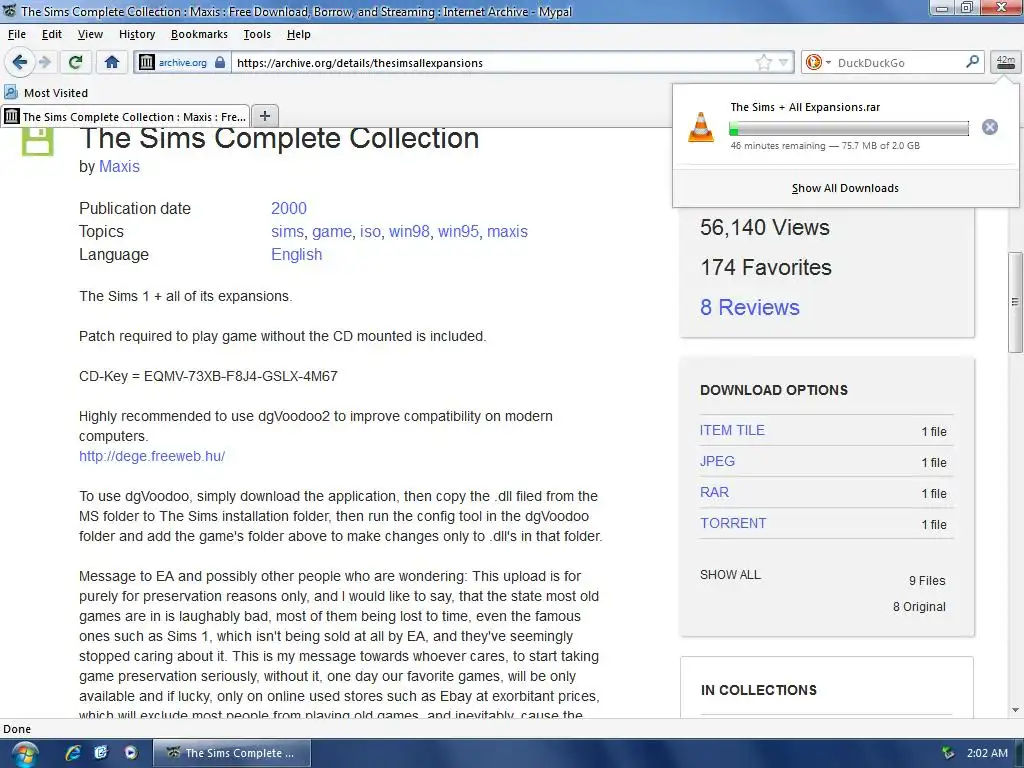The height and width of the screenshot is (768, 1024).
Task: Click the 56,140 Views text
Action: pyautogui.click(x=765, y=227)
